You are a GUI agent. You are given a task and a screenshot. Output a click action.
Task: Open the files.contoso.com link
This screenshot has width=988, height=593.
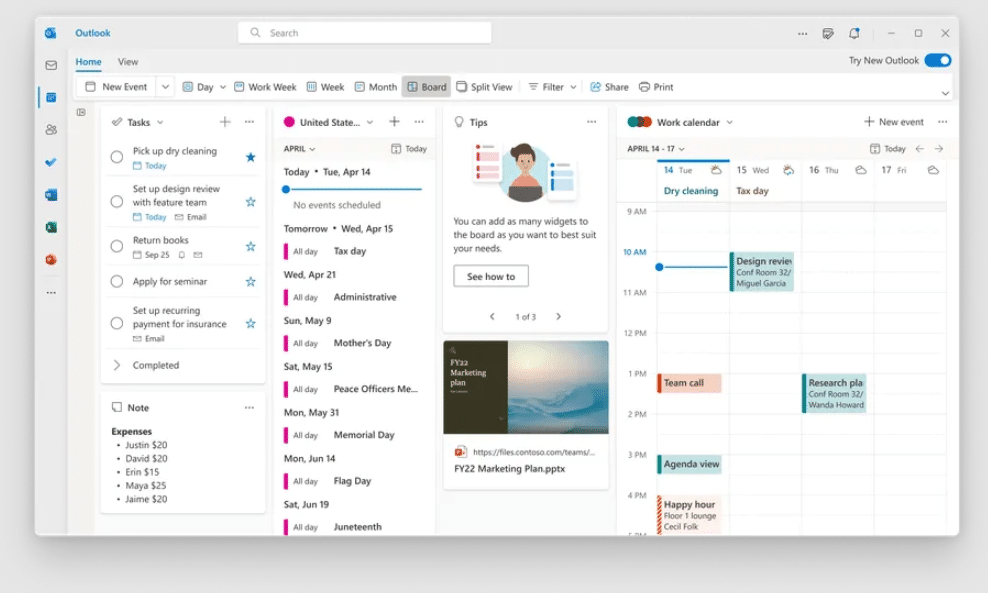(533, 452)
